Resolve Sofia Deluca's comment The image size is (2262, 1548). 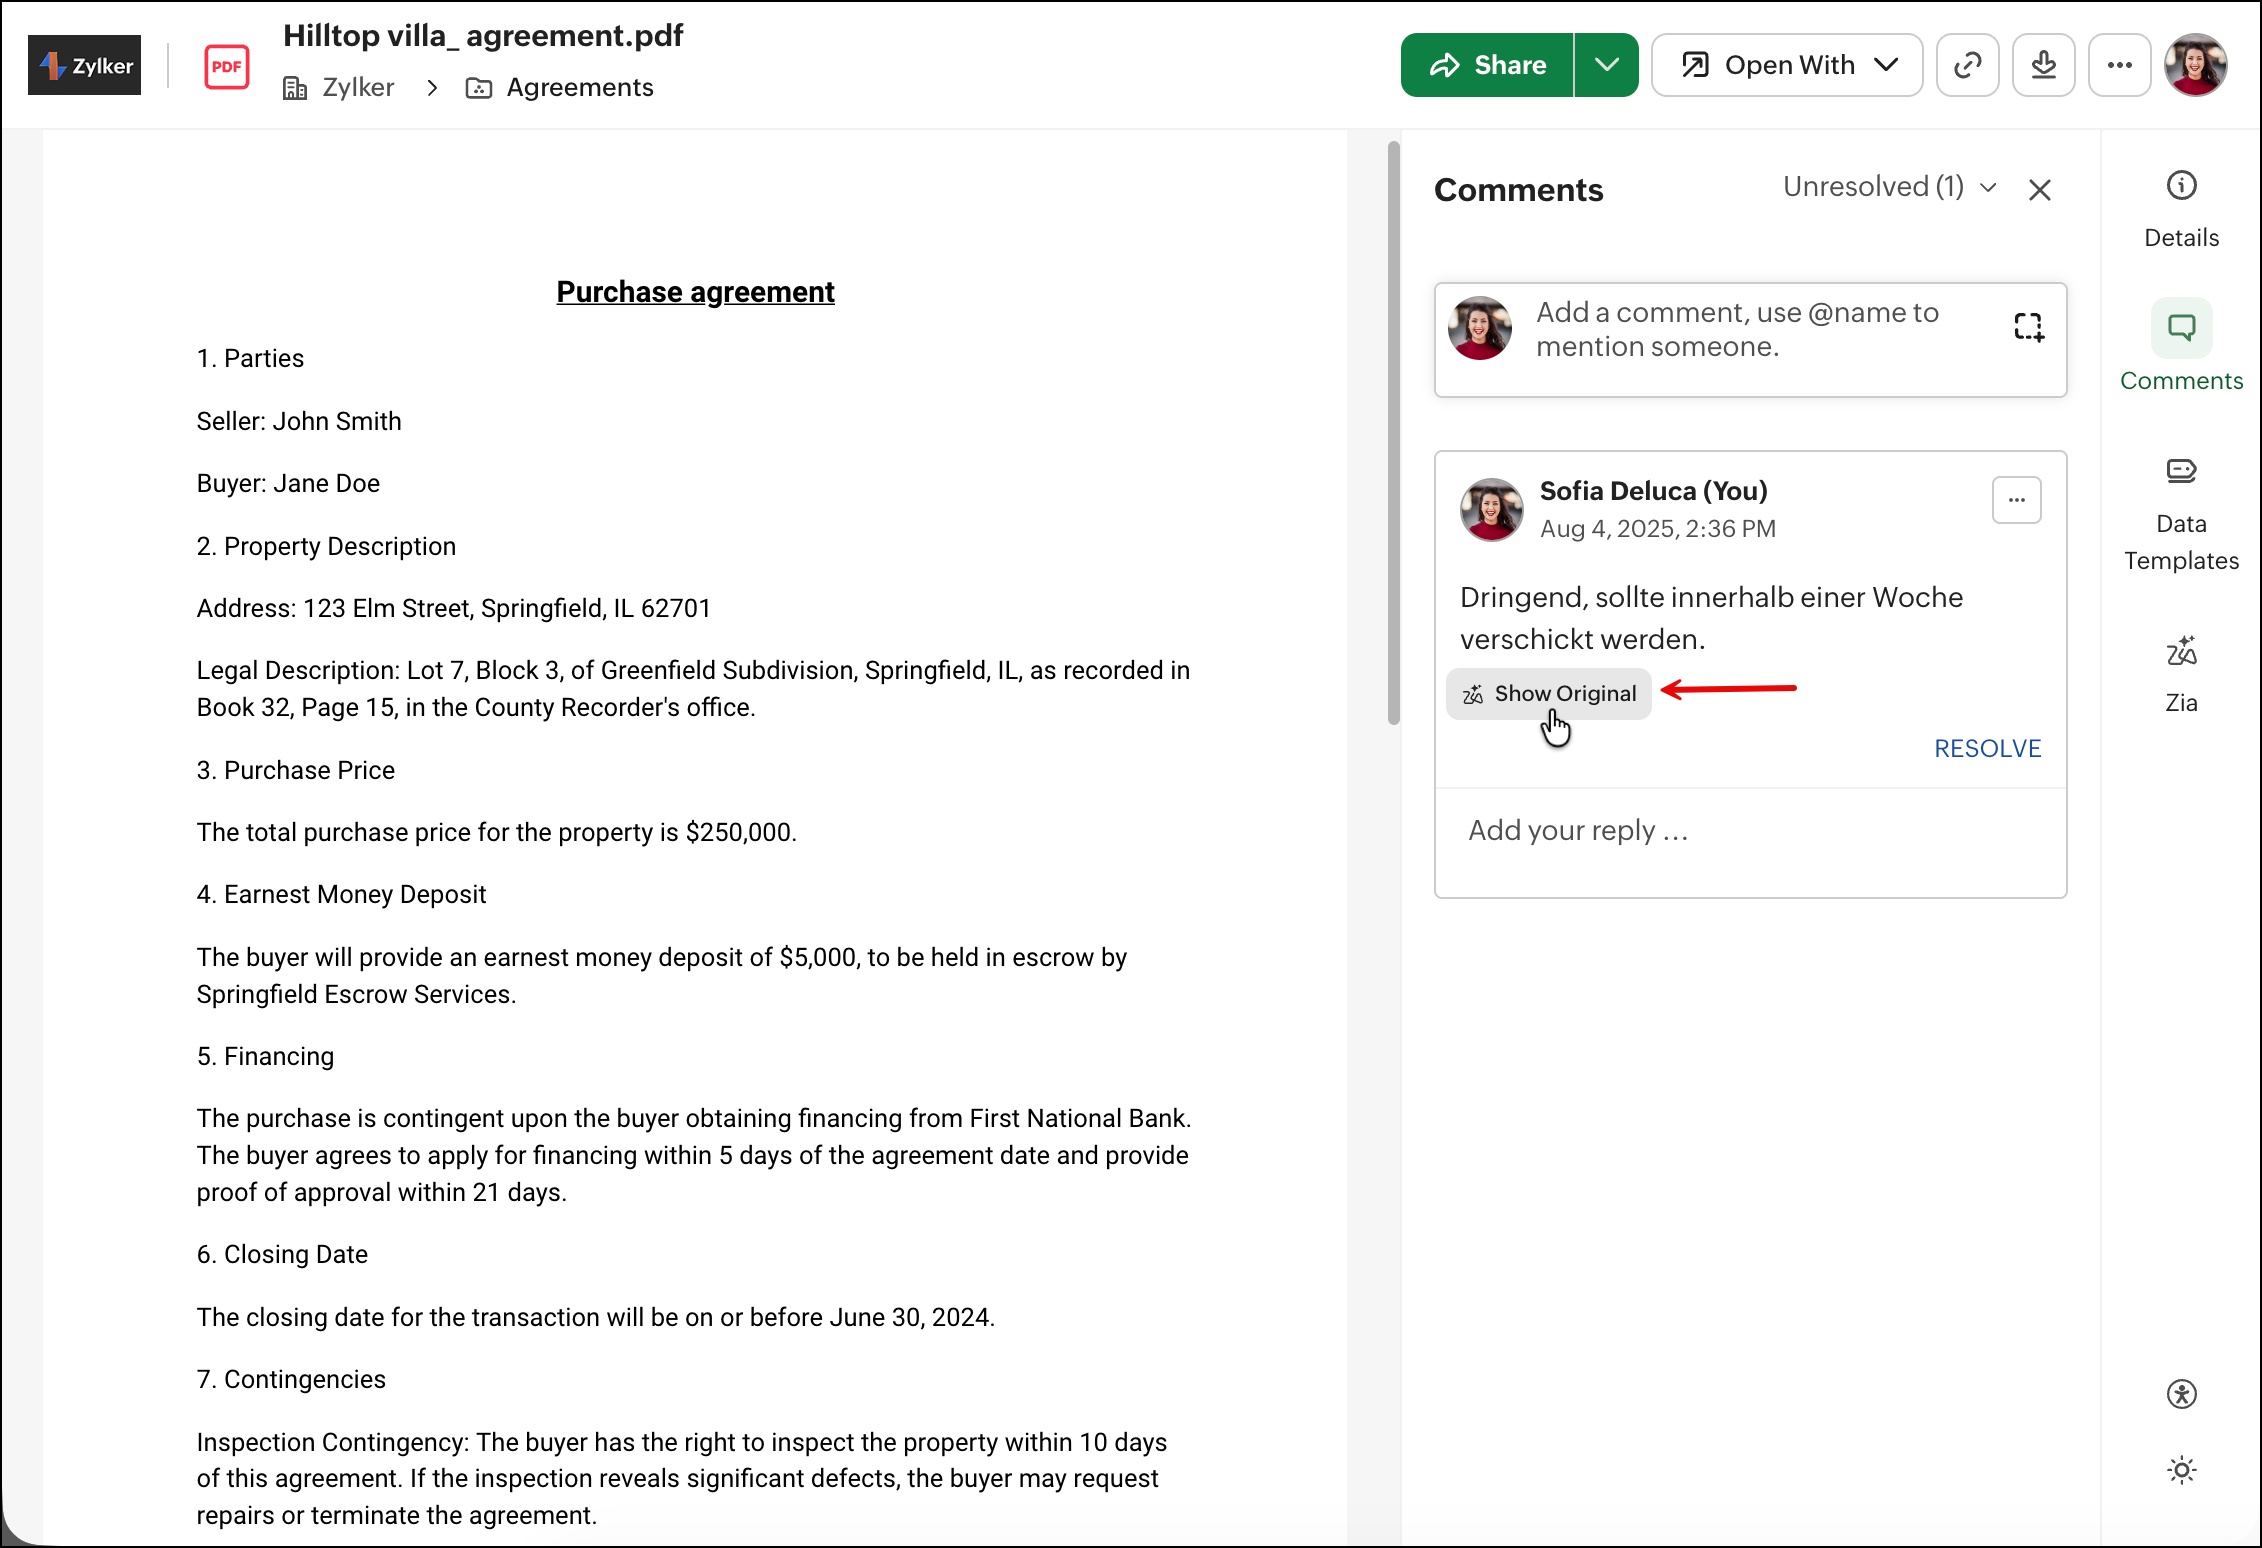coord(1987,748)
